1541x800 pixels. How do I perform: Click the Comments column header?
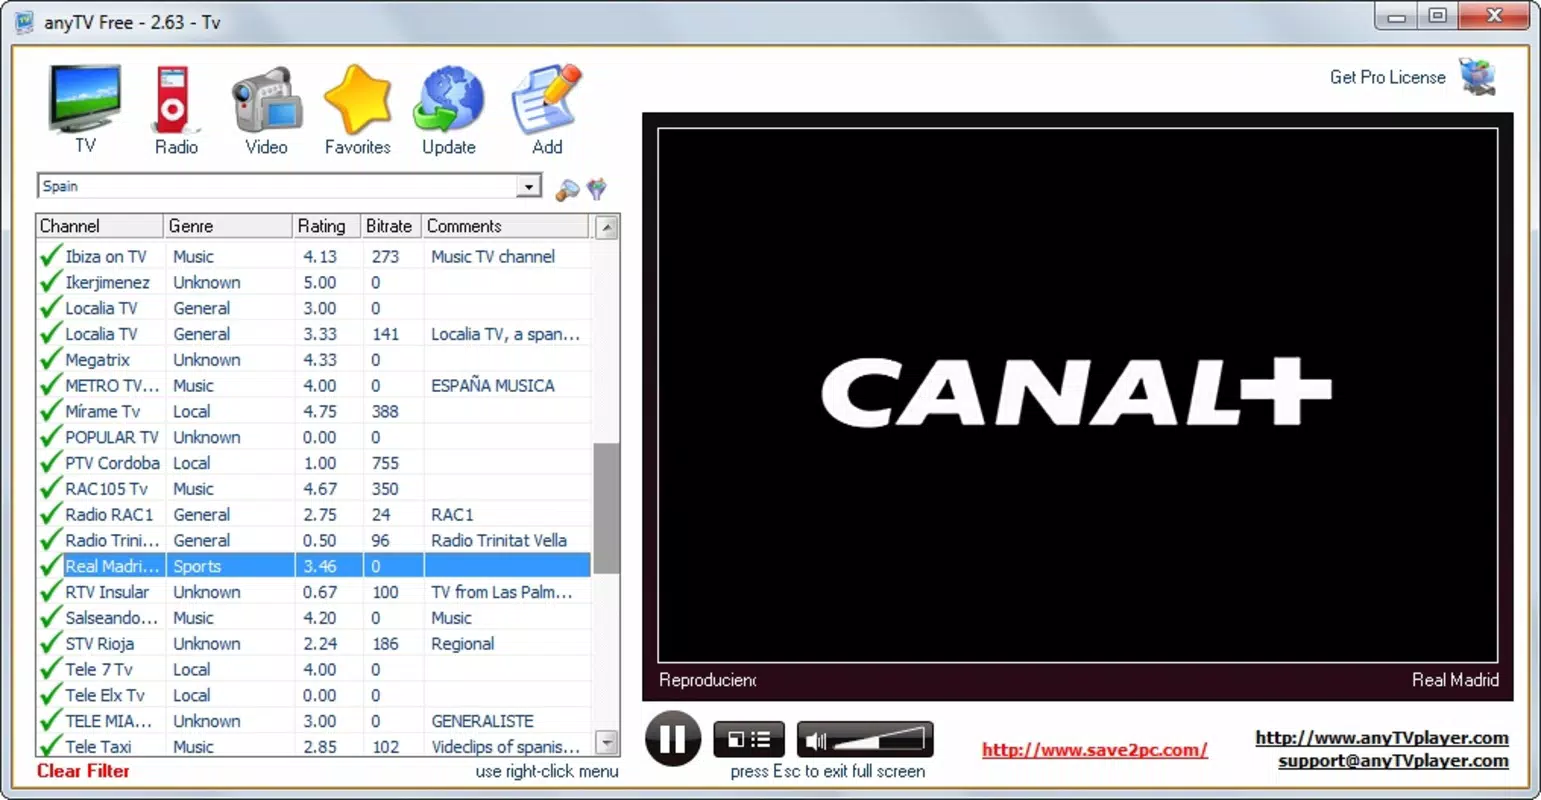(x=505, y=226)
